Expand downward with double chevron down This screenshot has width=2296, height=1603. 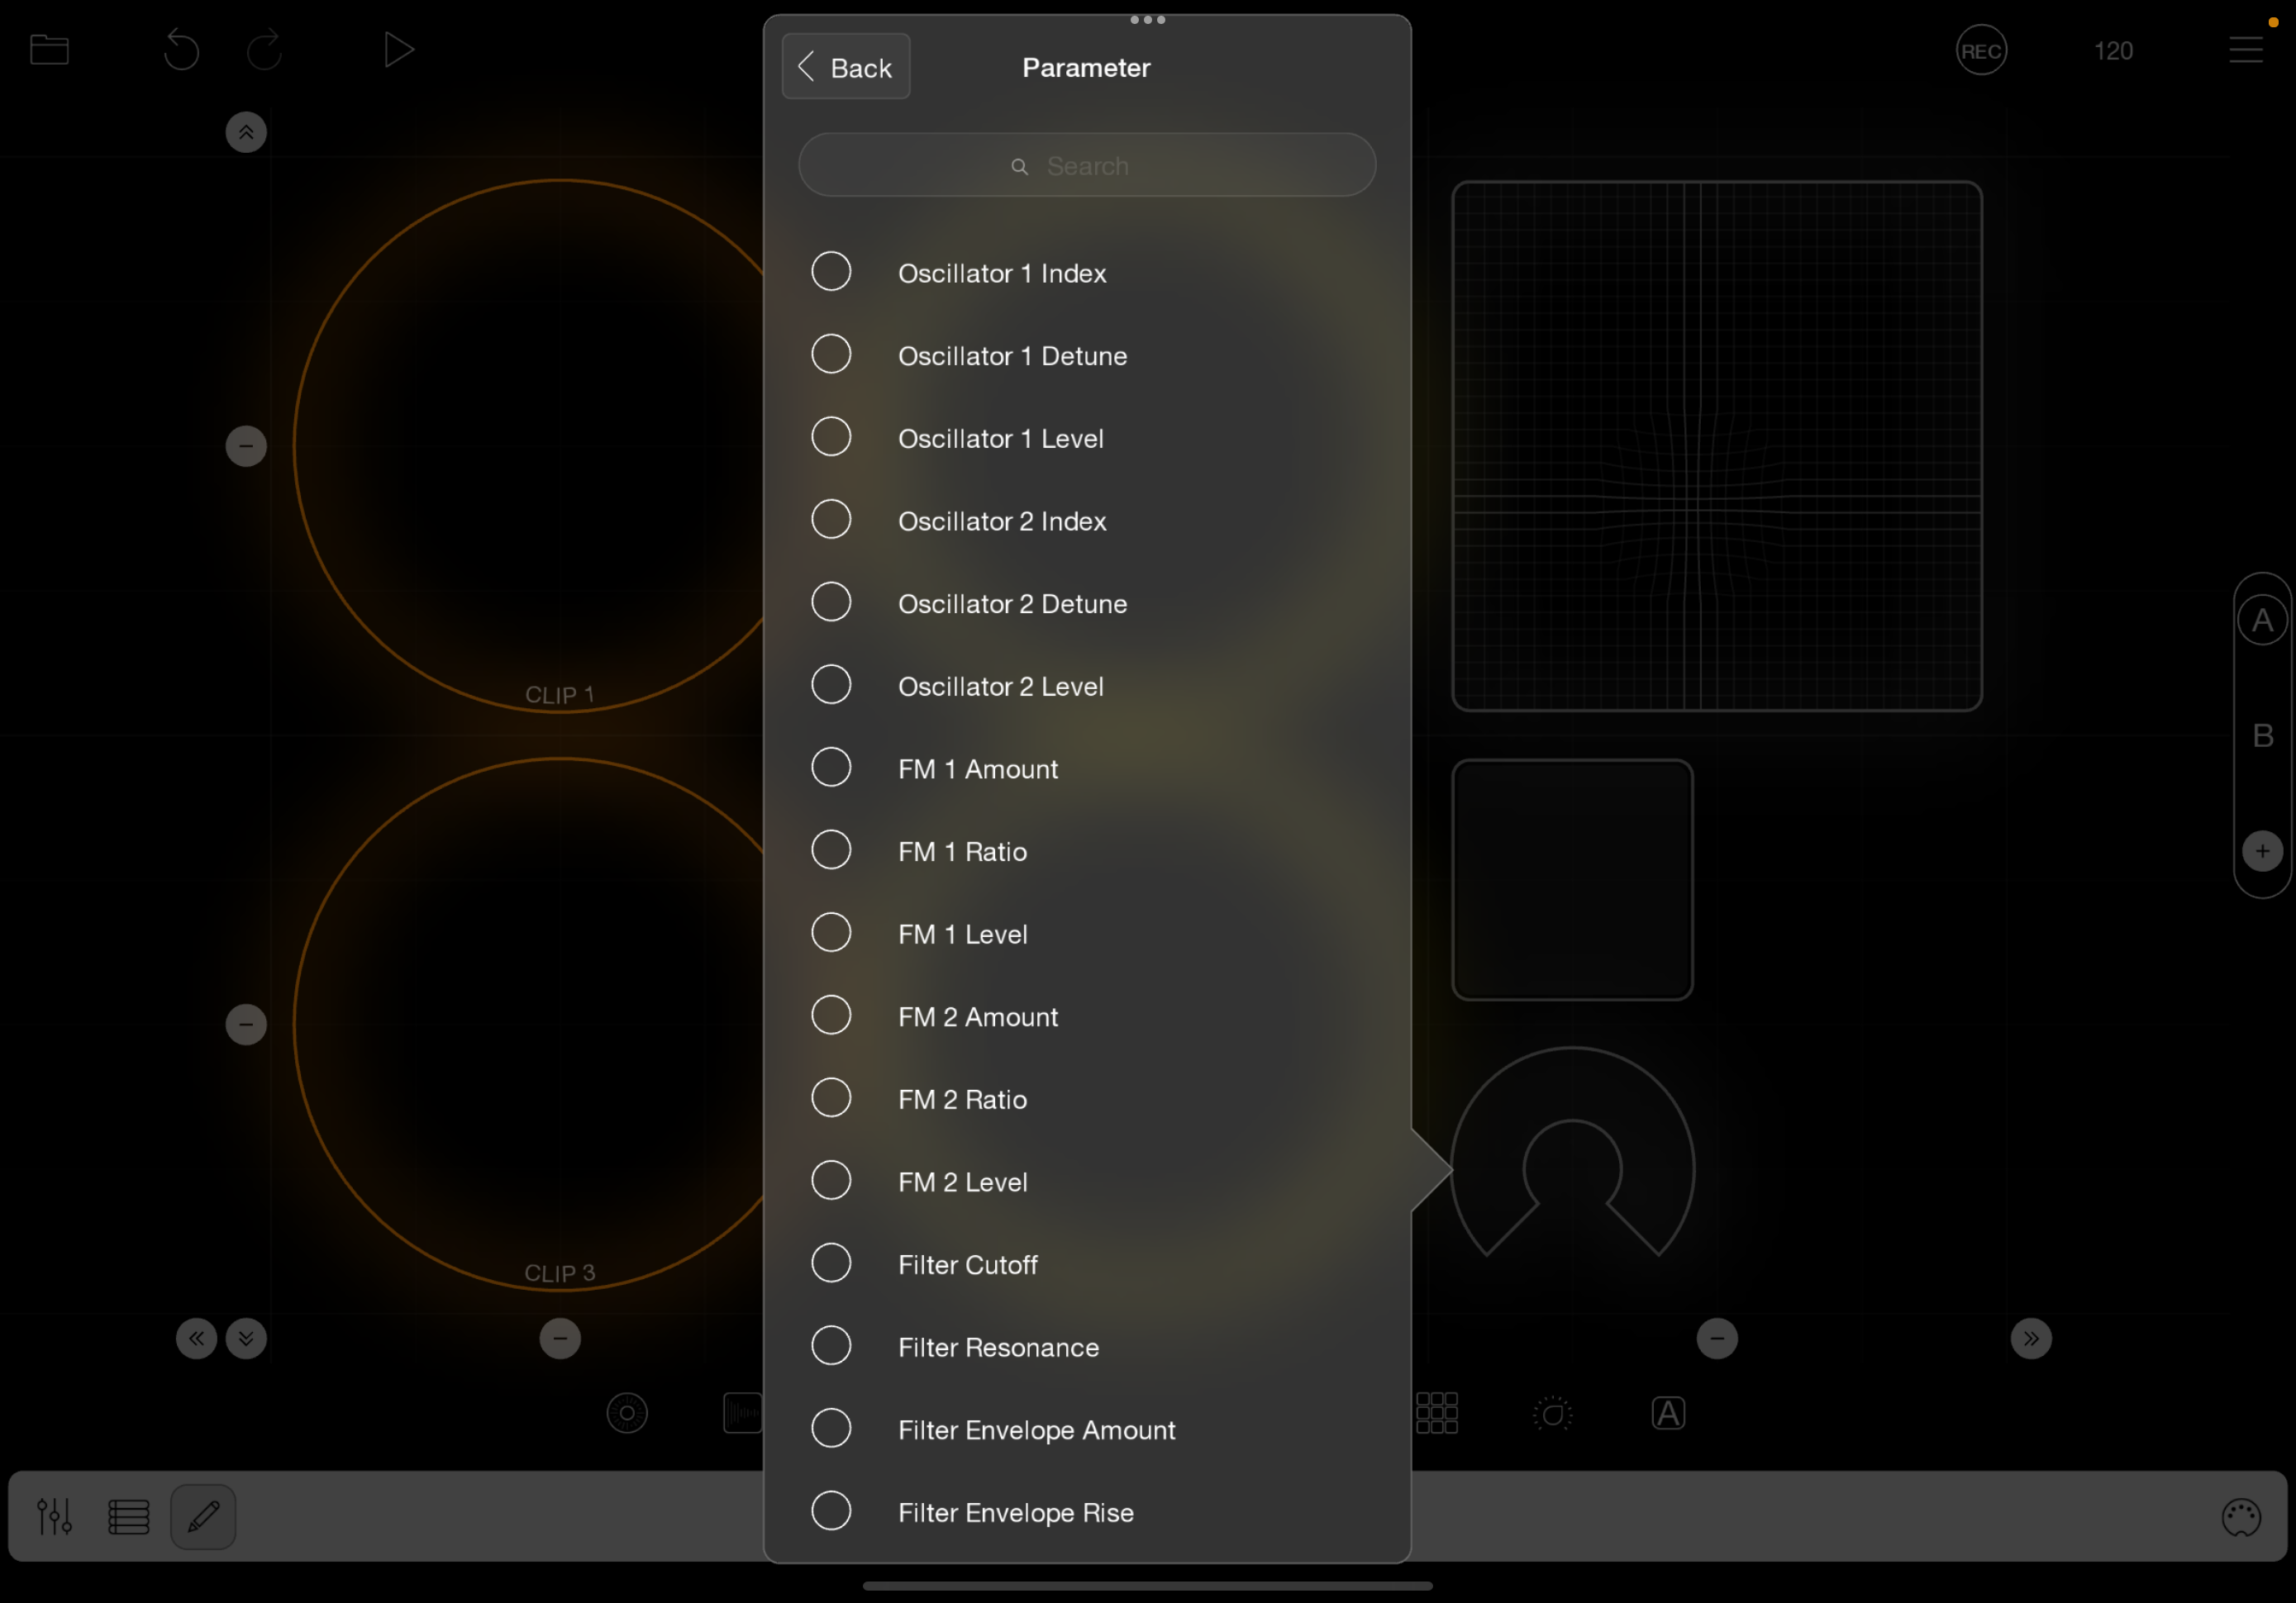point(246,1338)
